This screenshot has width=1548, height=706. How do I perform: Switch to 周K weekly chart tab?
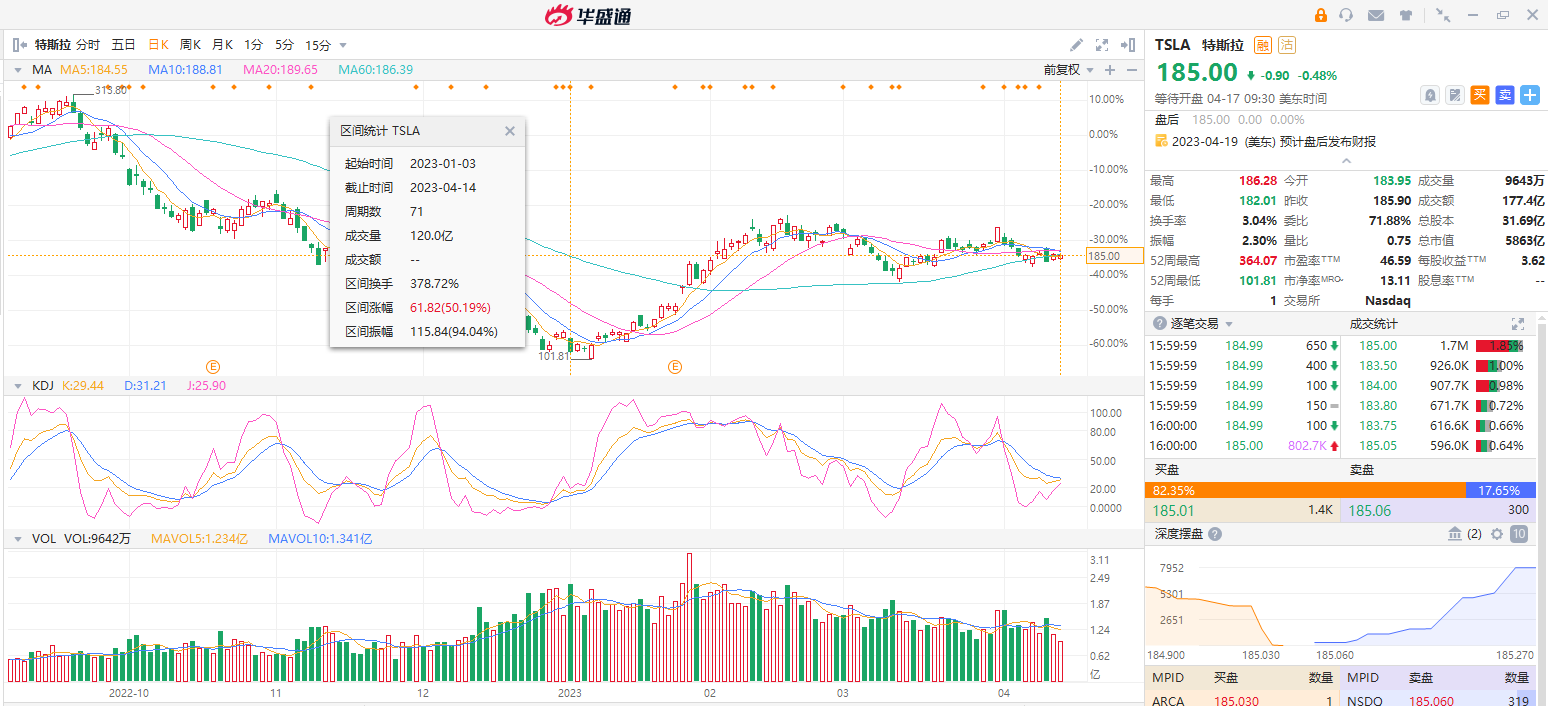pyautogui.click(x=190, y=45)
